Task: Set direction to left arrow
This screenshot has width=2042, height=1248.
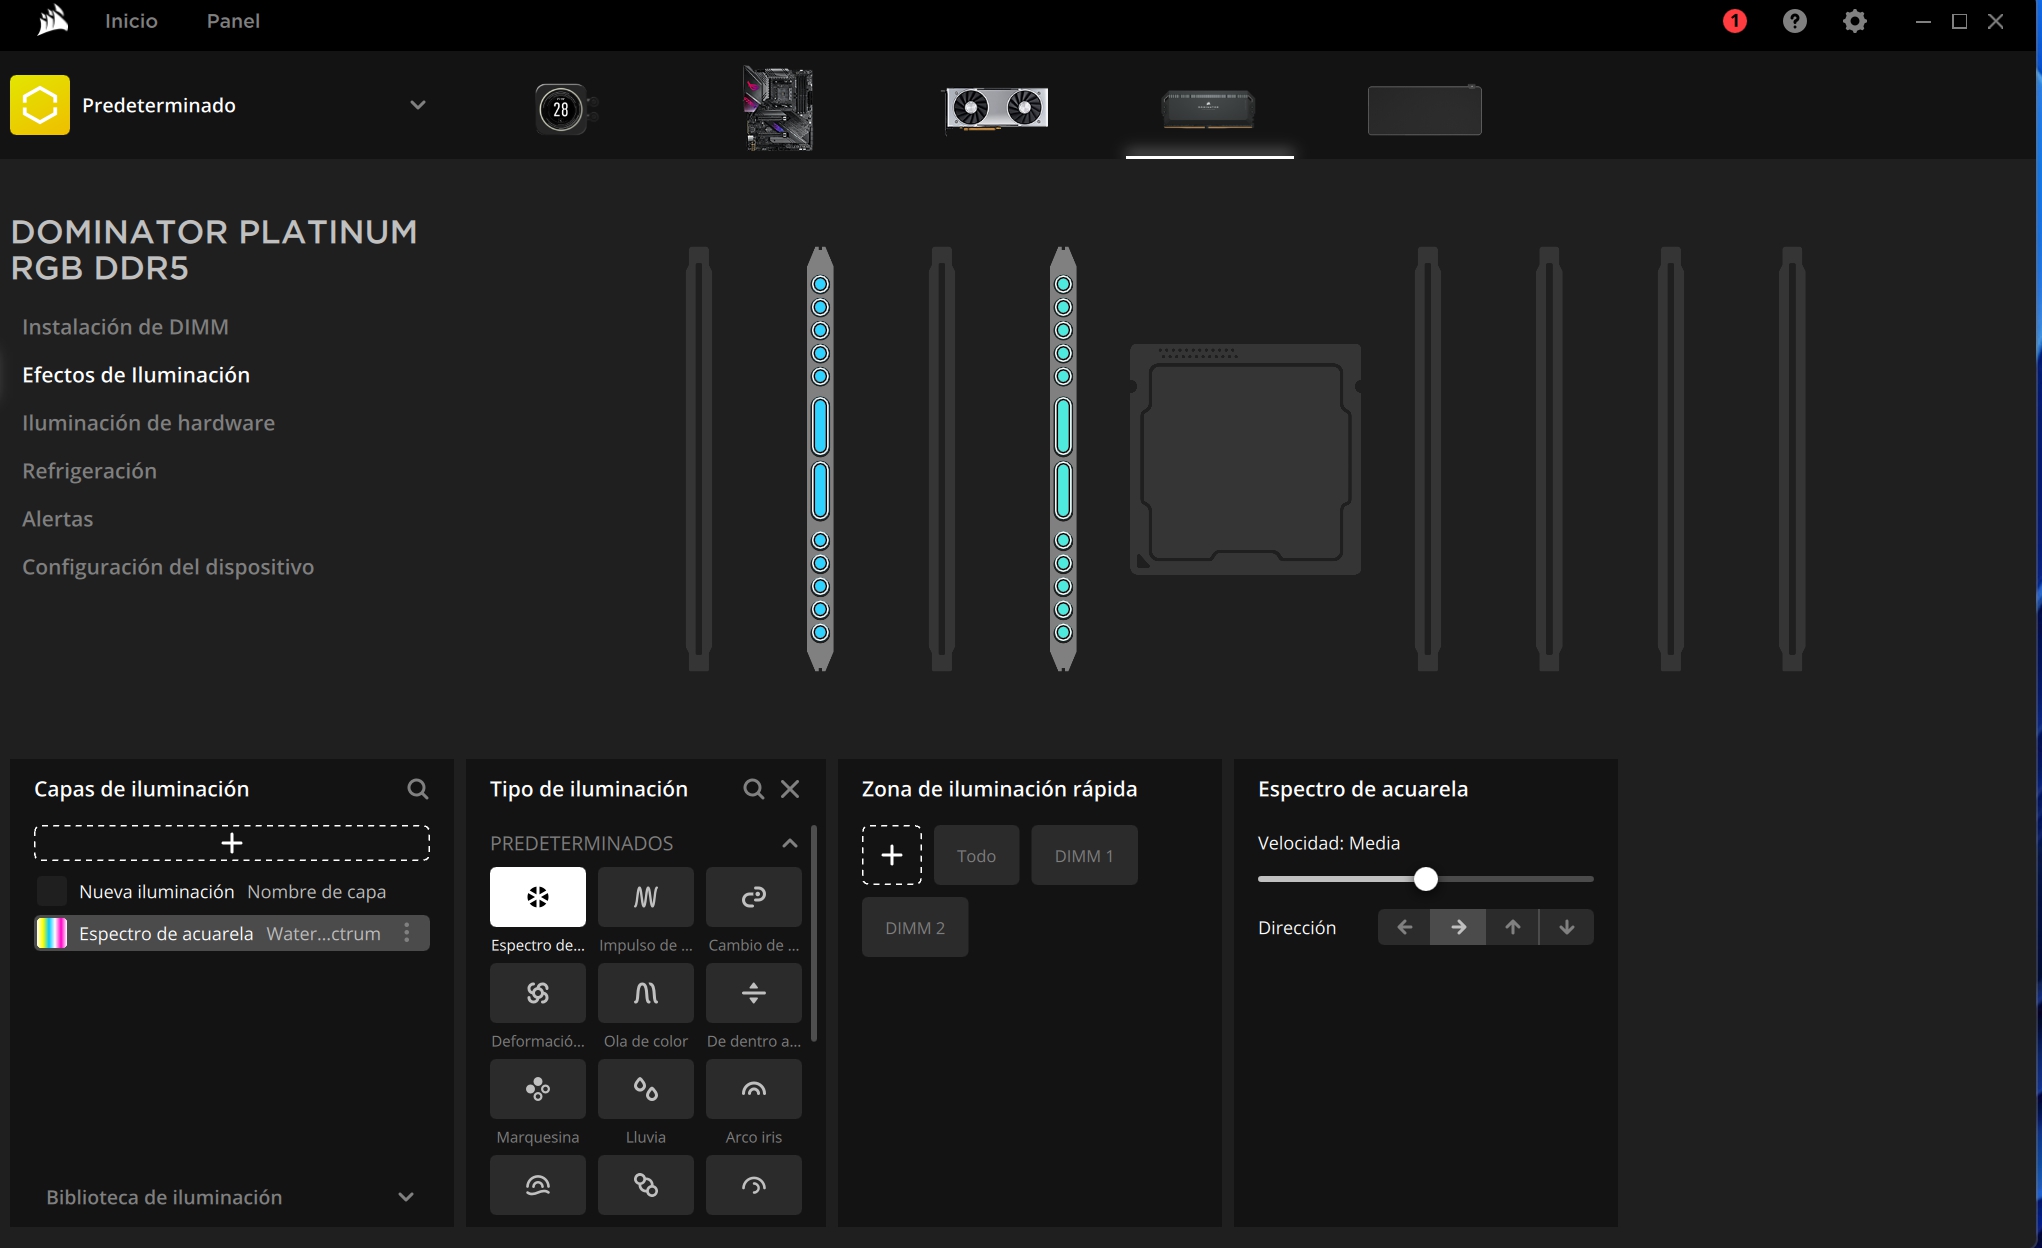Action: [x=1404, y=927]
